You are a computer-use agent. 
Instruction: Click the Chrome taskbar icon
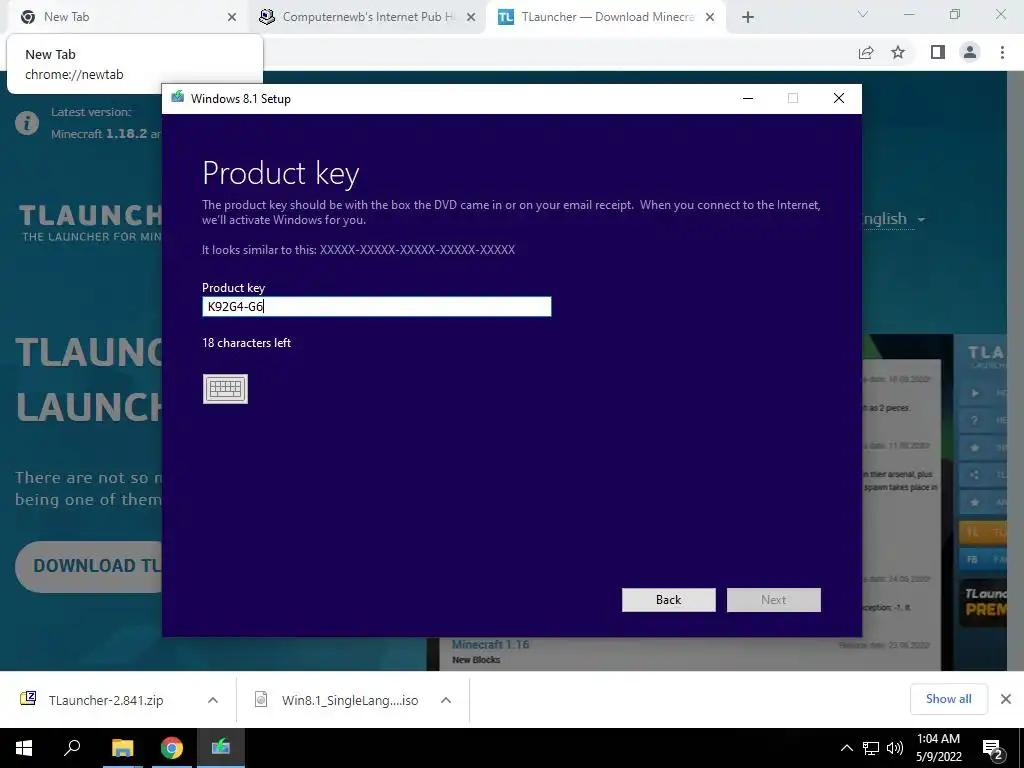pos(172,748)
